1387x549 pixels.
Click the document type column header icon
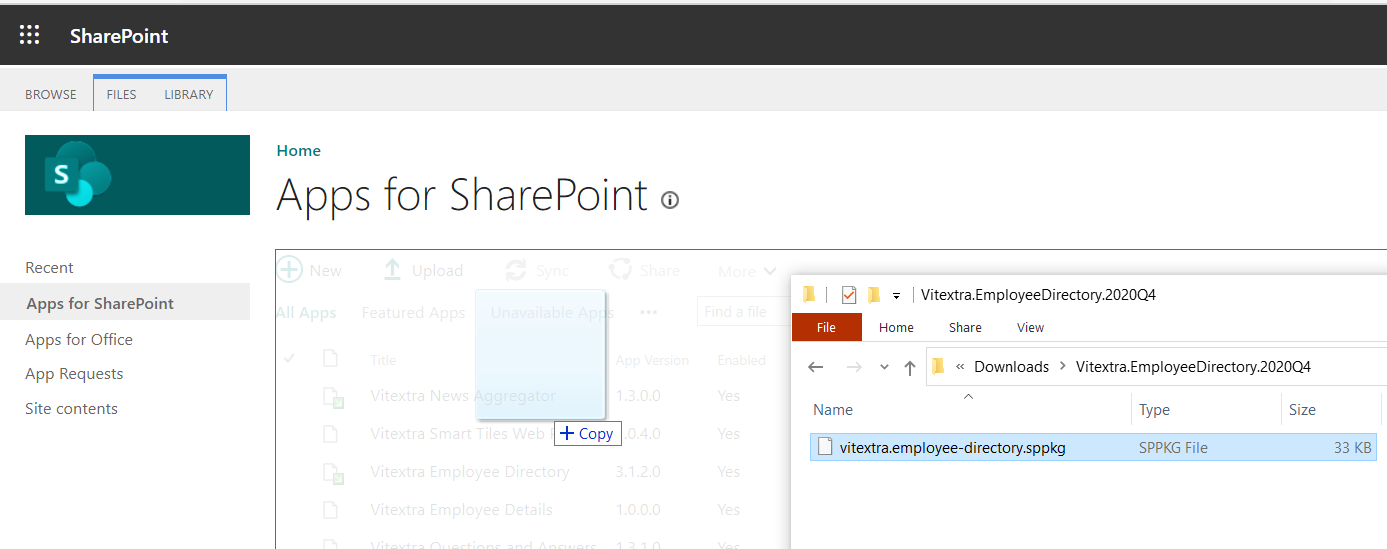(330, 359)
